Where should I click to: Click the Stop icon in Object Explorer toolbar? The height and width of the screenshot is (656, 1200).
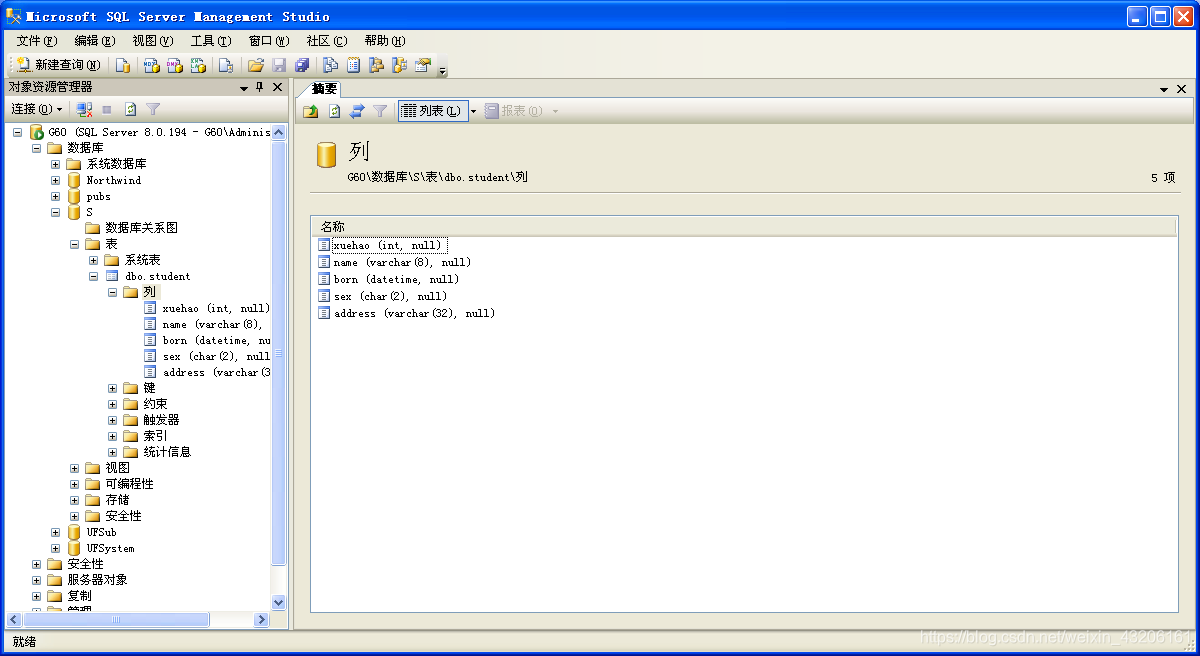tap(107, 109)
